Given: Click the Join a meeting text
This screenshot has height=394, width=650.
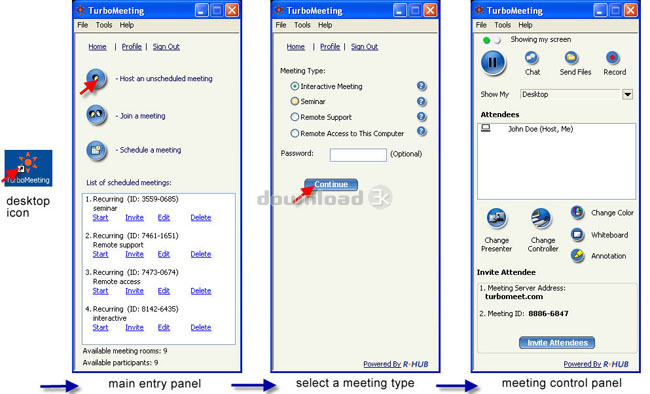Looking at the screenshot, I should 143,116.
